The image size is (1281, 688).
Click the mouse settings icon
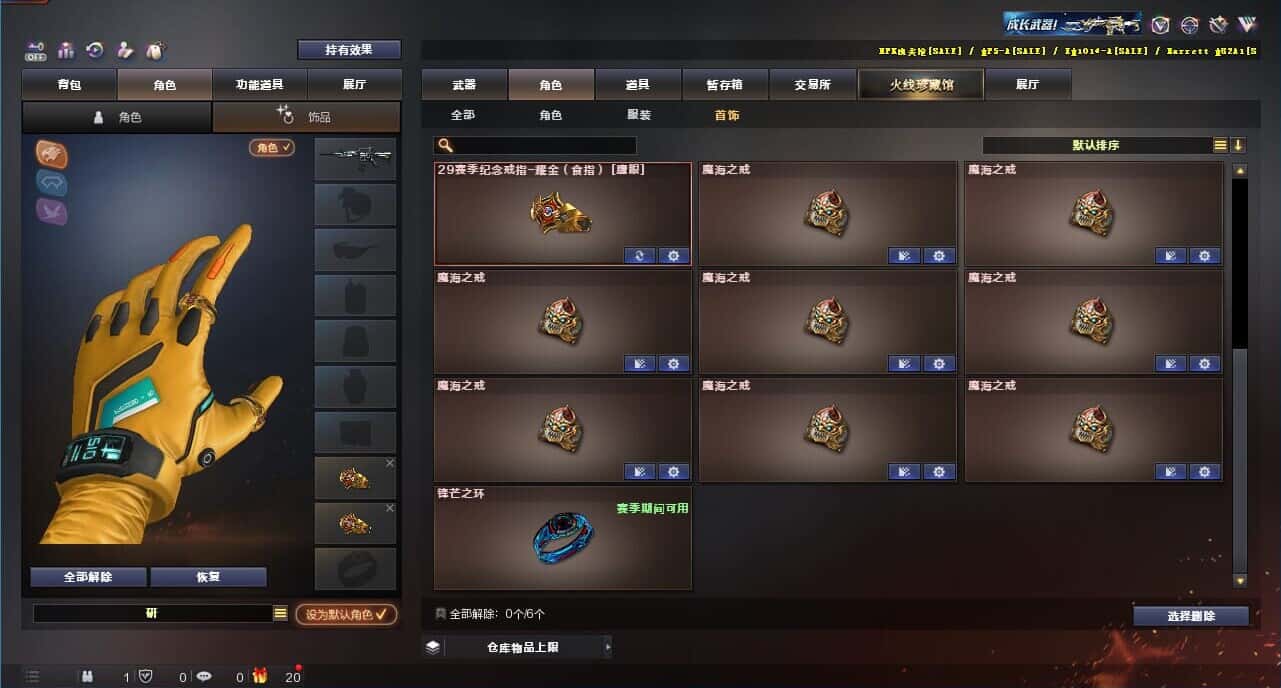pyautogui.click(x=153, y=49)
